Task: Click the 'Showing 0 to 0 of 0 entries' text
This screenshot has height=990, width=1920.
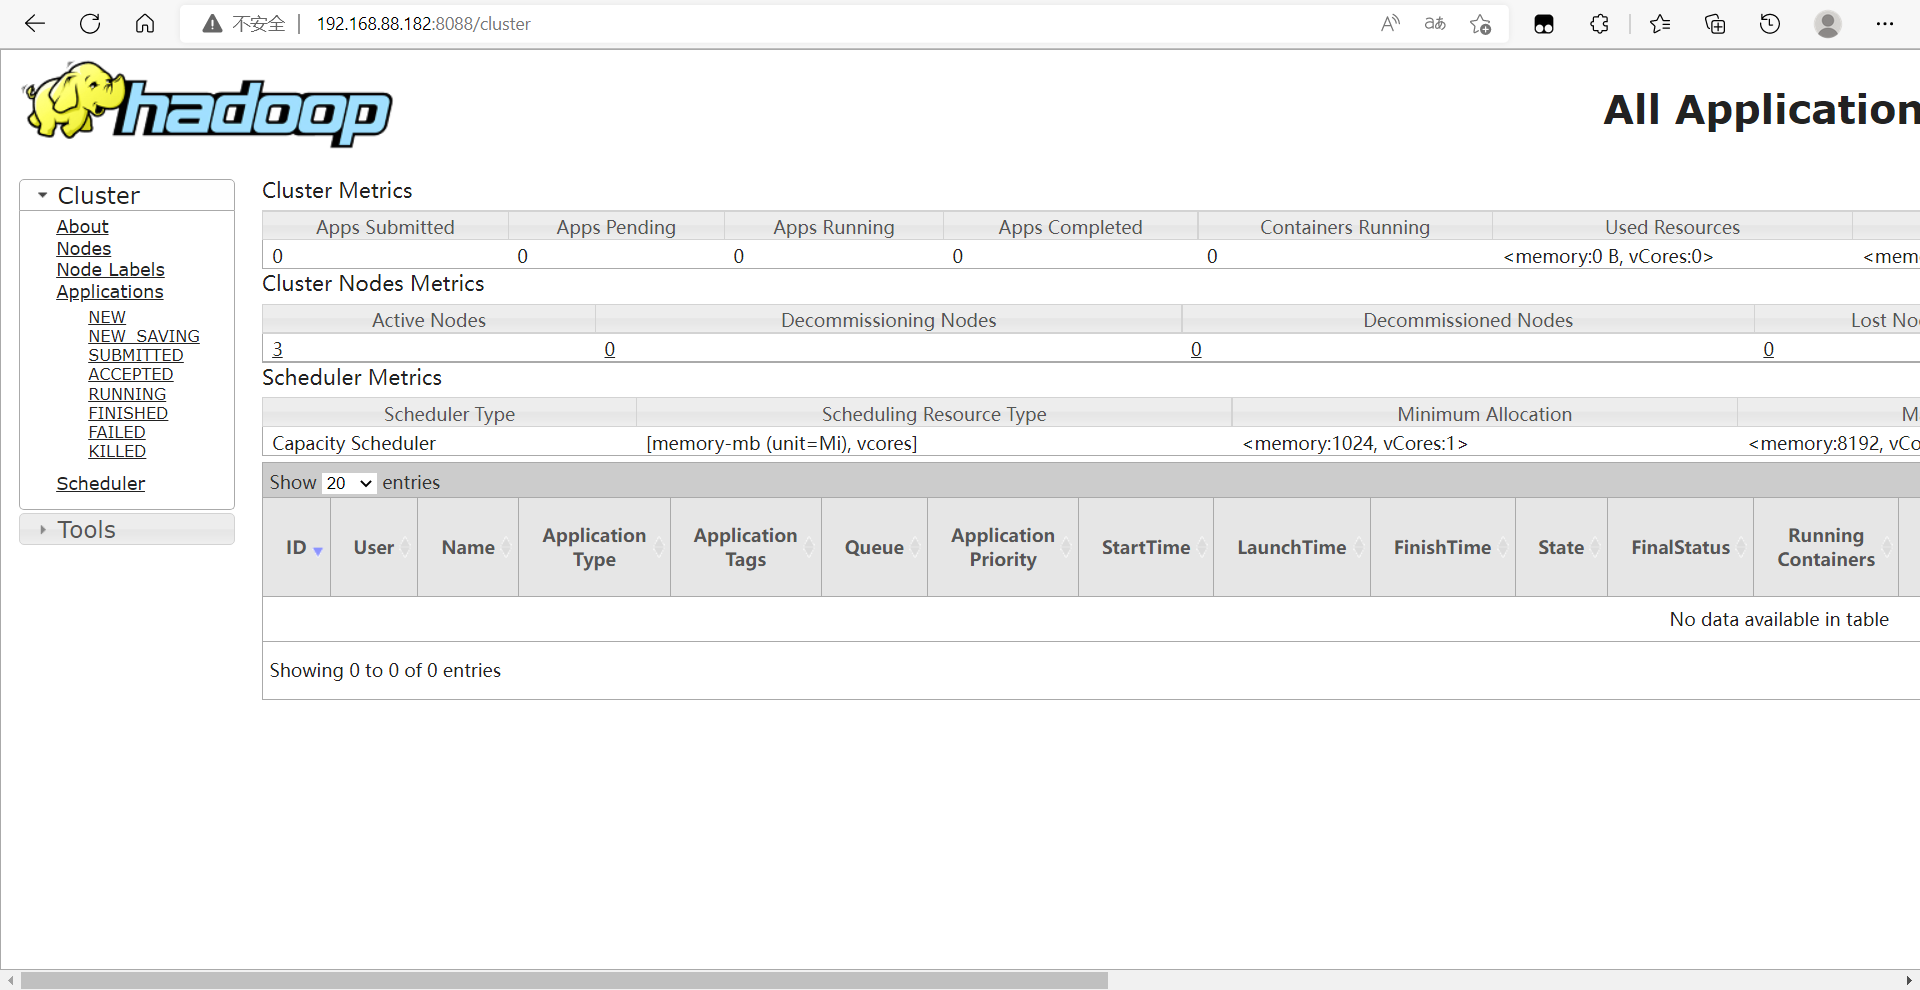Action: 385,670
